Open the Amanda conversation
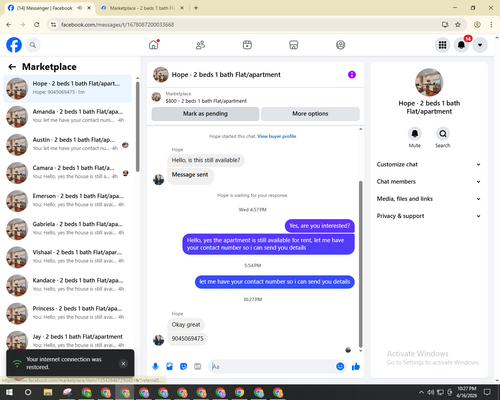 coord(67,117)
